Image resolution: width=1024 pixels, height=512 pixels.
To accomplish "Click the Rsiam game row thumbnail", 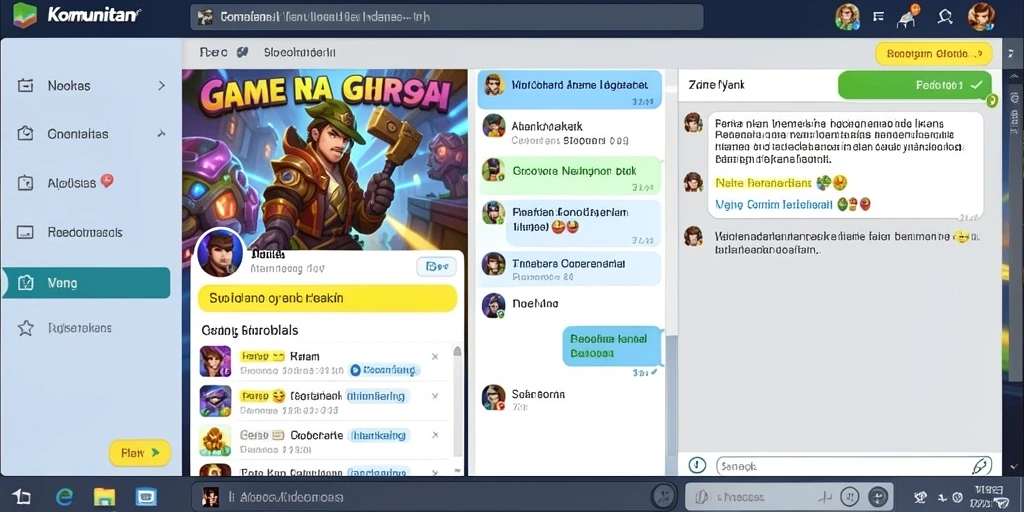I will (215, 362).
